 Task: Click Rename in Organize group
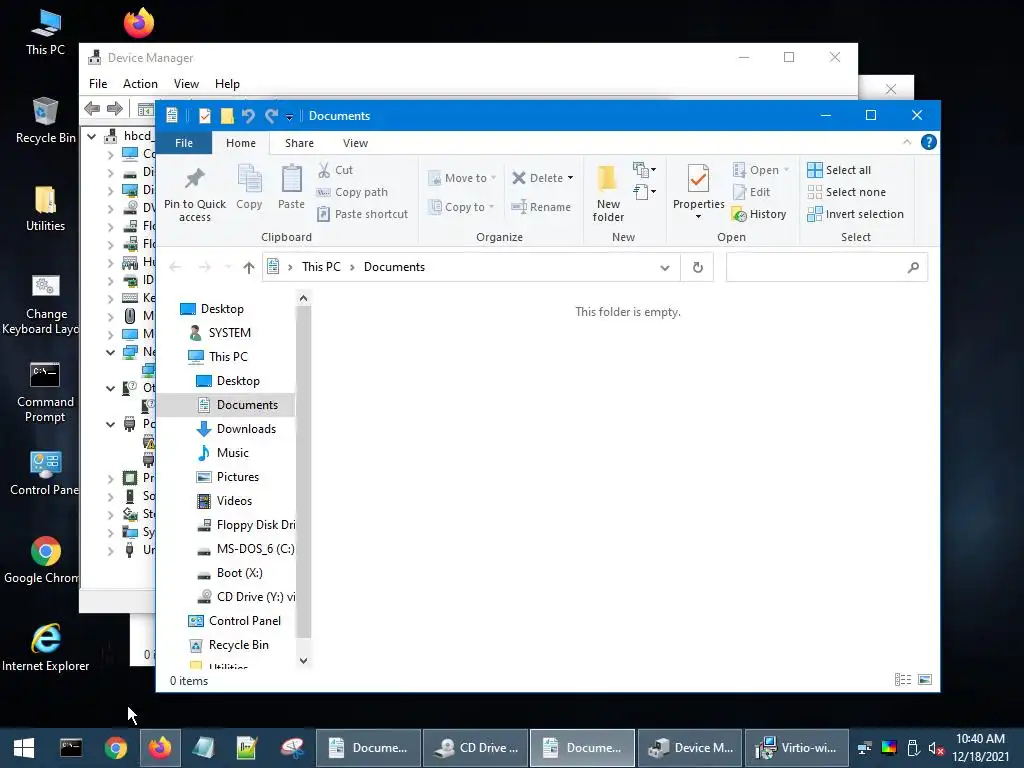click(x=541, y=207)
